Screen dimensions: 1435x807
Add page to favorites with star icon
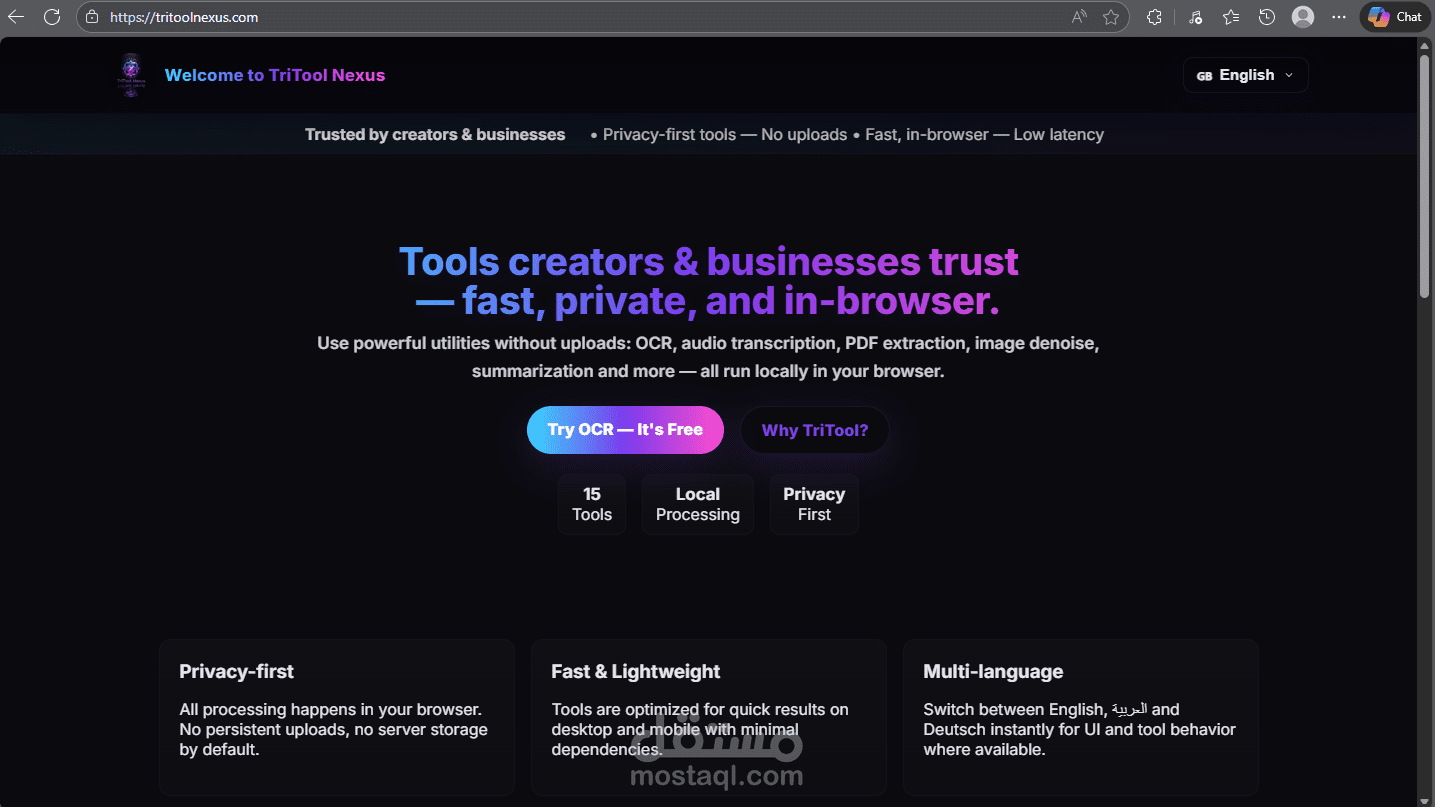point(1111,17)
